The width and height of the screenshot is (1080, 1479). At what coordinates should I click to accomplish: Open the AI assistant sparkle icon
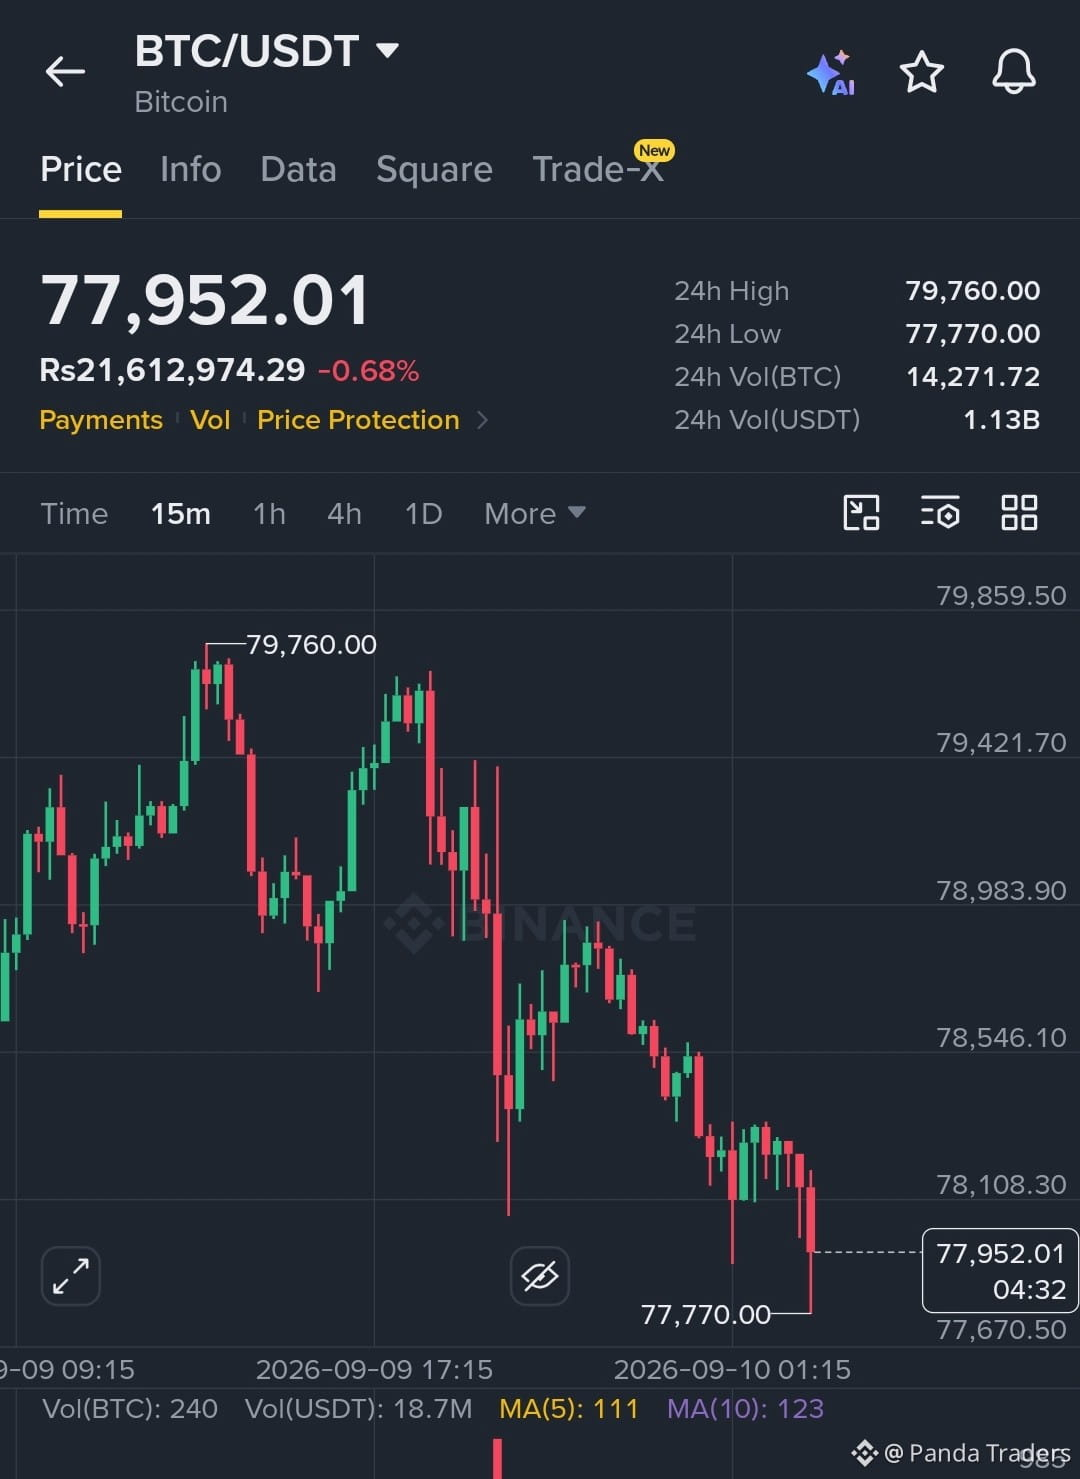(x=831, y=73)
